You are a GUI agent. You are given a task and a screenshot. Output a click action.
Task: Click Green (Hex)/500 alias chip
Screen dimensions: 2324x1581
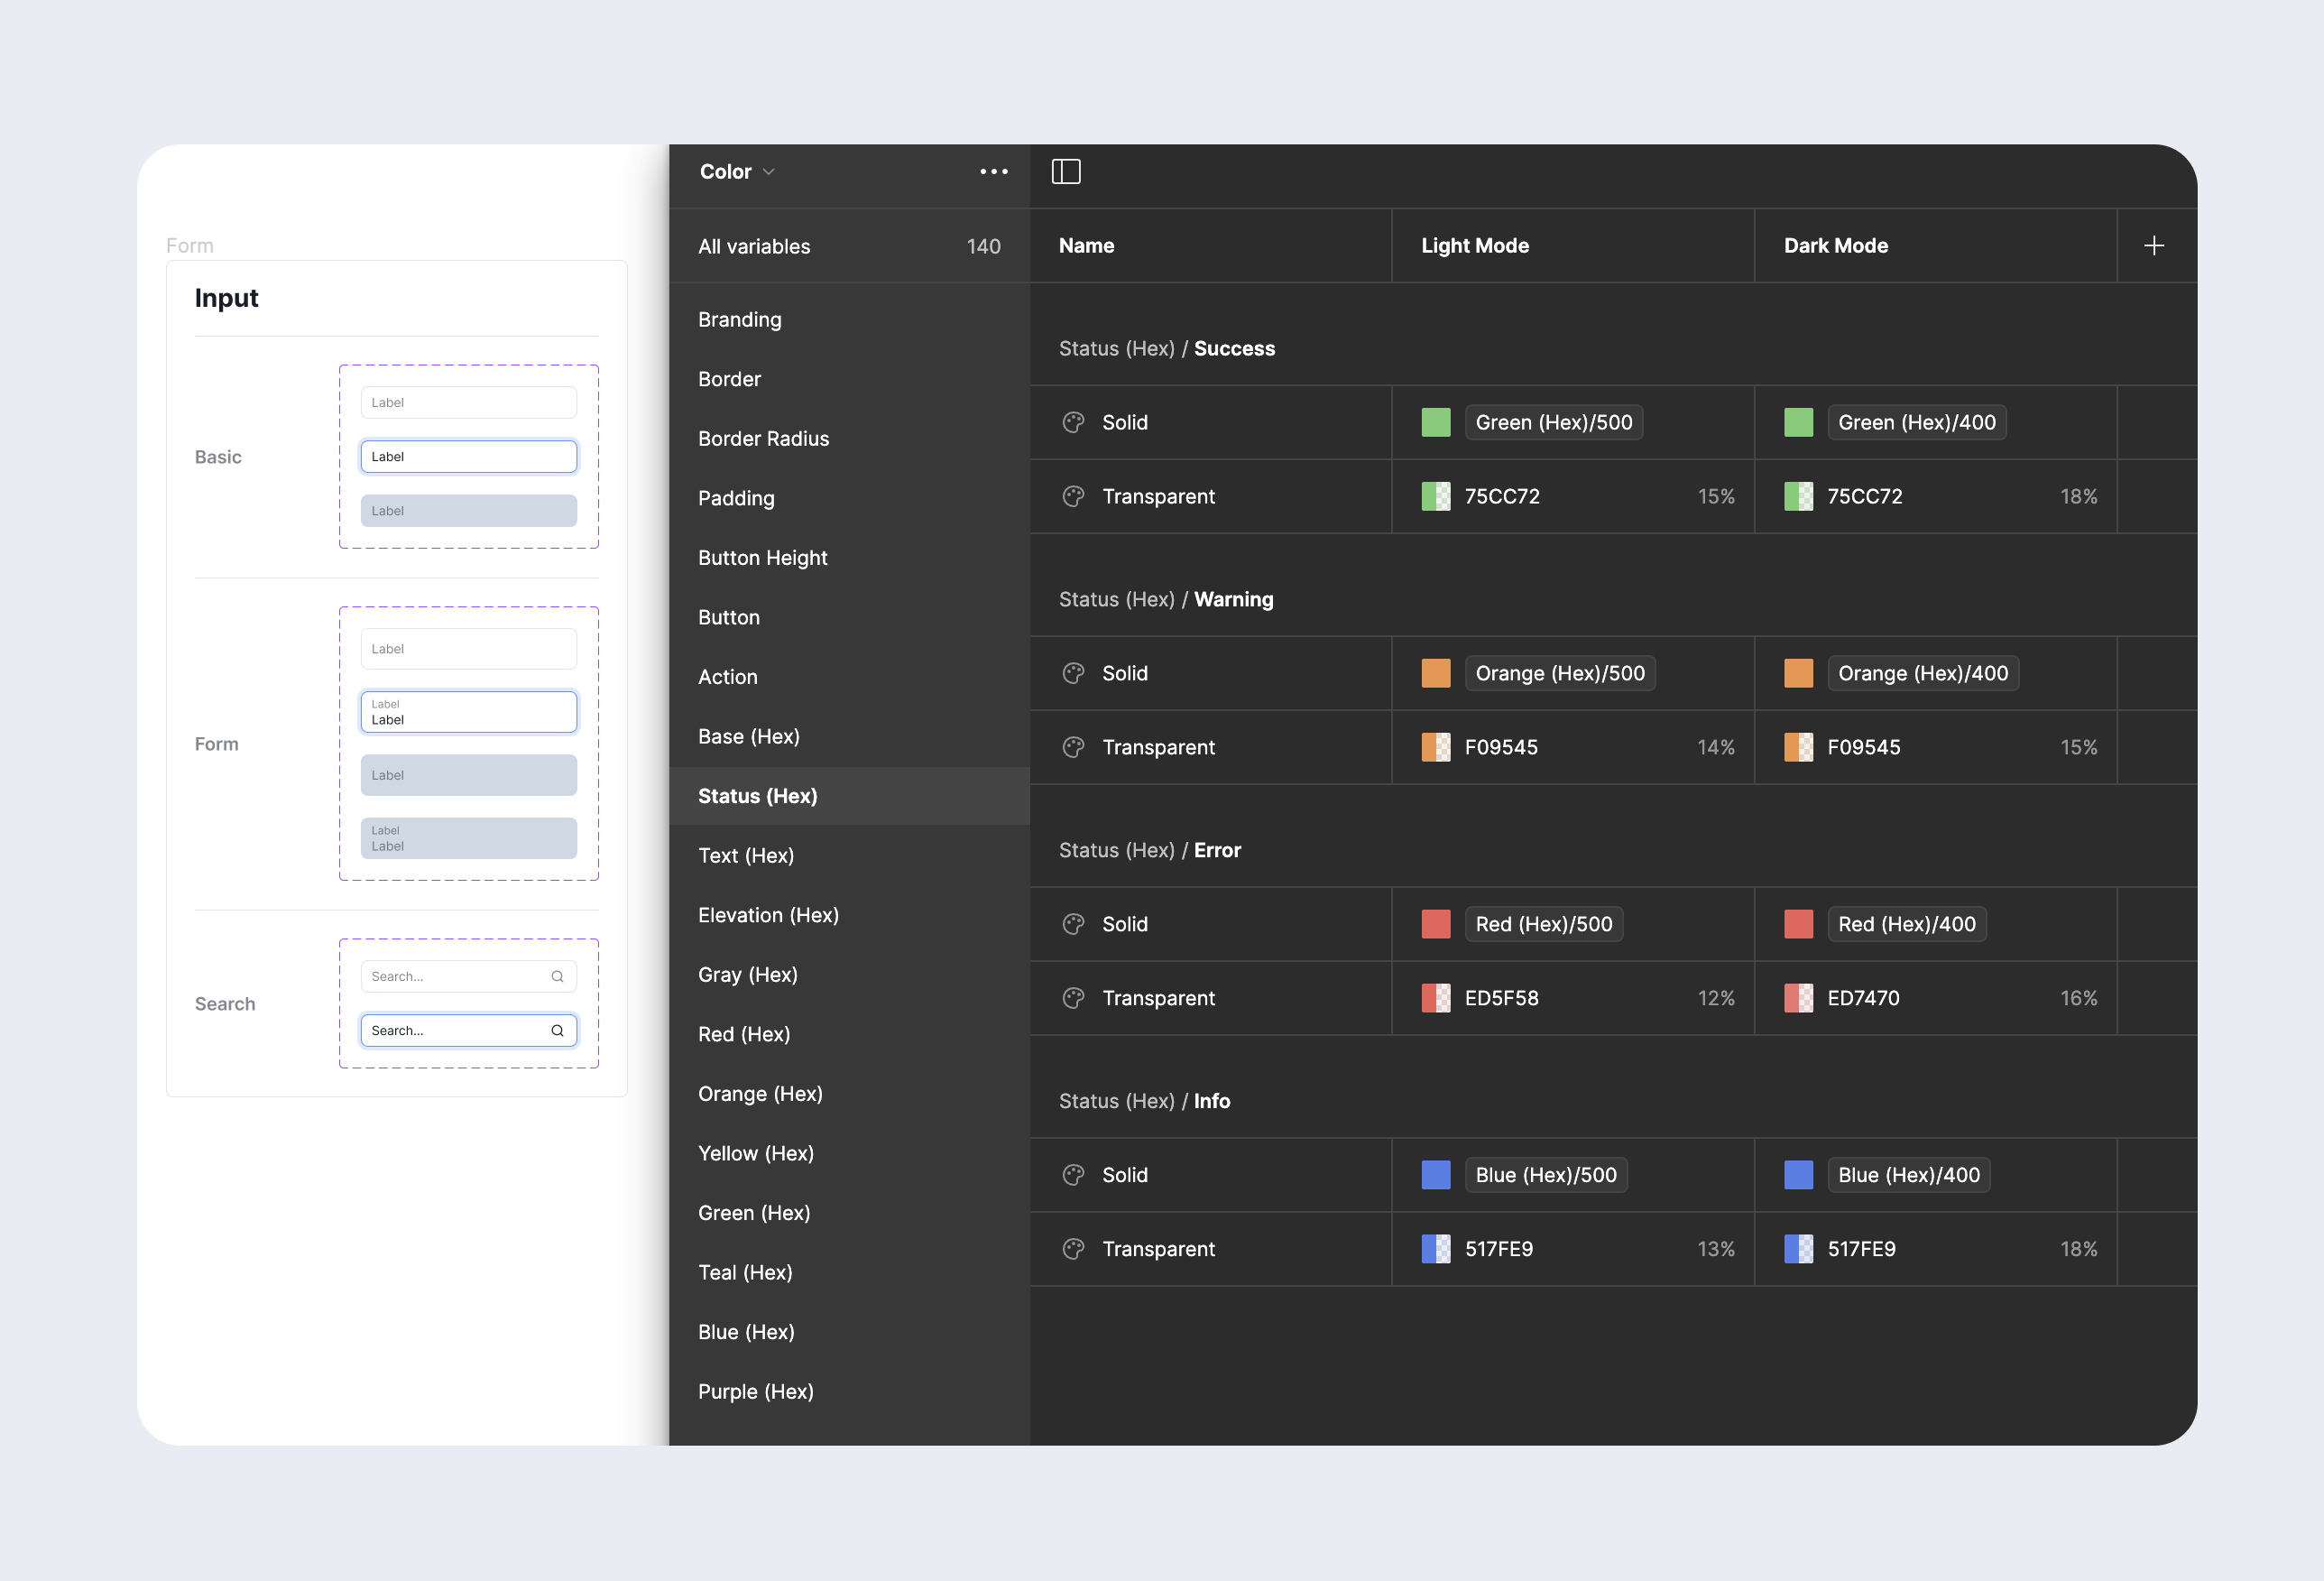pos(1553,423)
